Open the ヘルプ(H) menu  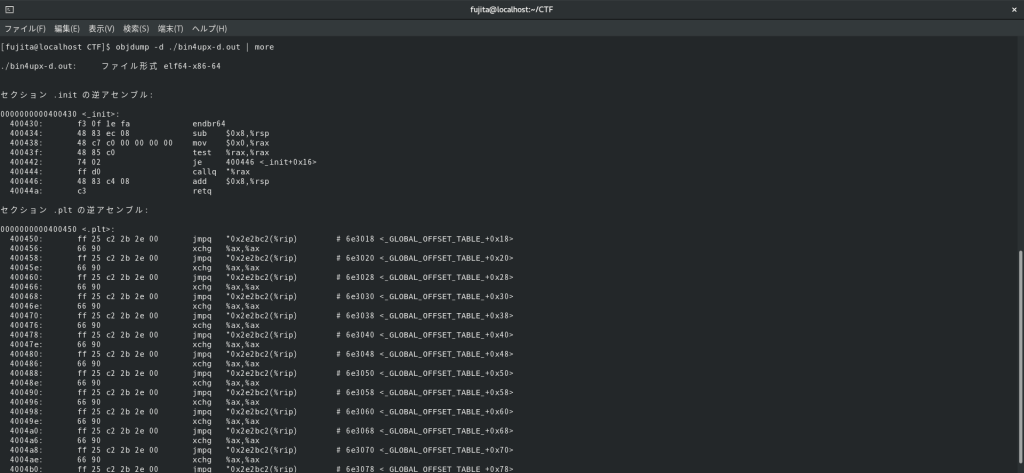tap(209, 28)
